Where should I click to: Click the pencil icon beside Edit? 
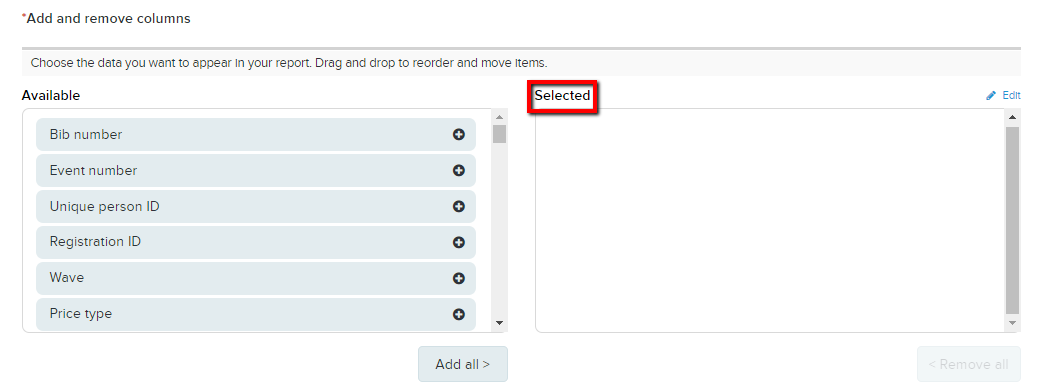(x=991, y=95)
